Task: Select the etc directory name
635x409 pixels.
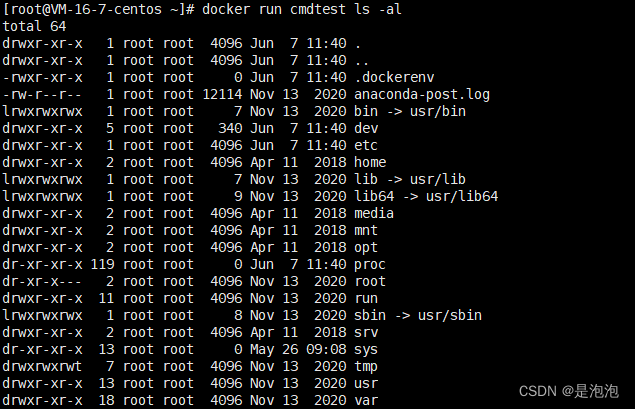Action: 366,145
